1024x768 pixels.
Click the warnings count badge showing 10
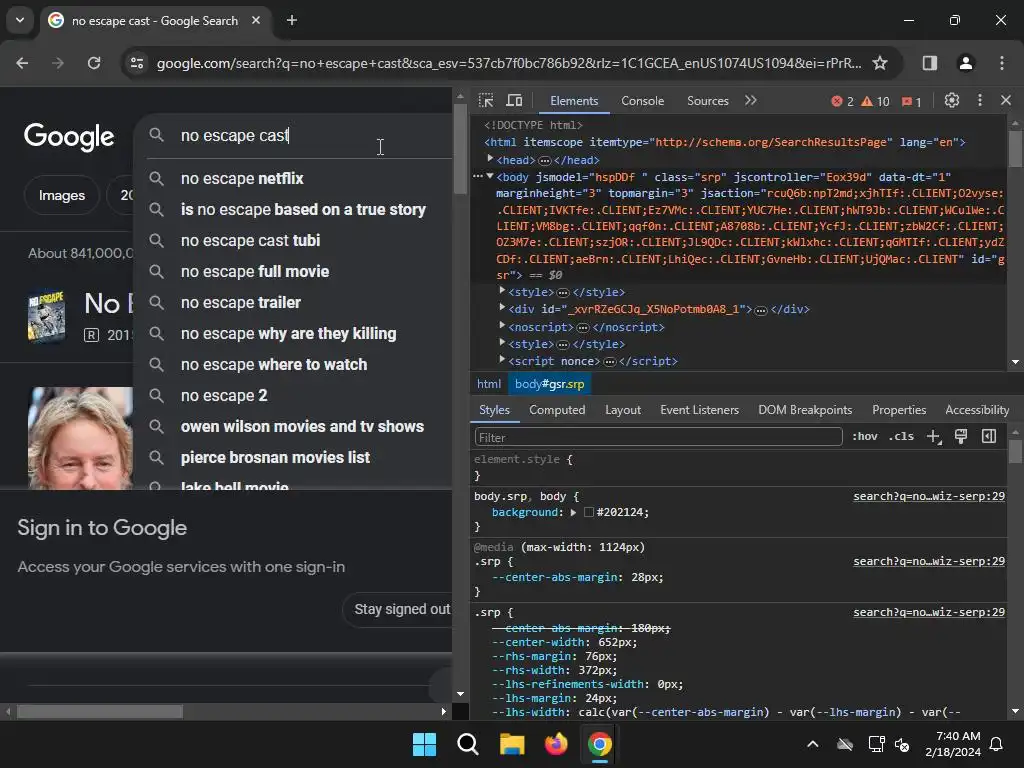876,101
